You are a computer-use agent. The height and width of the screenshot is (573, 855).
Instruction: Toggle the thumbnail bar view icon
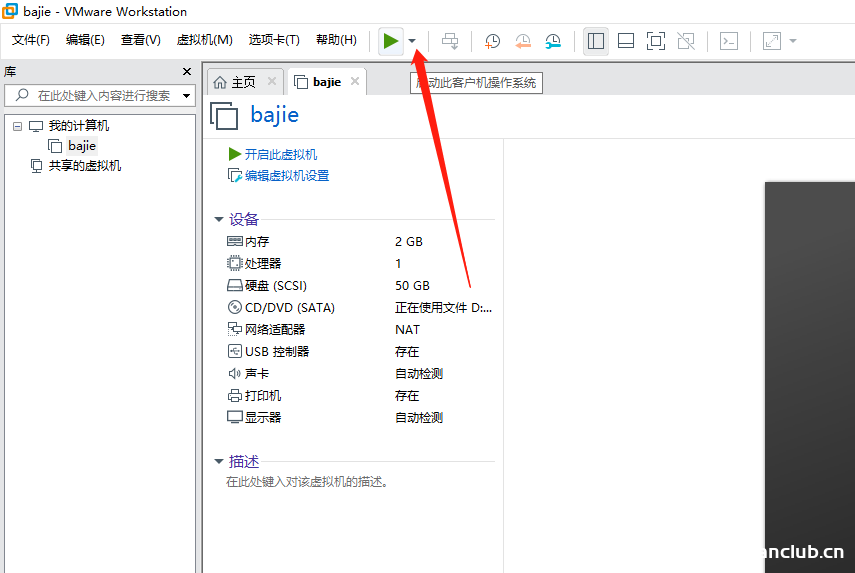pyautogui.click(x=625, y=41)
